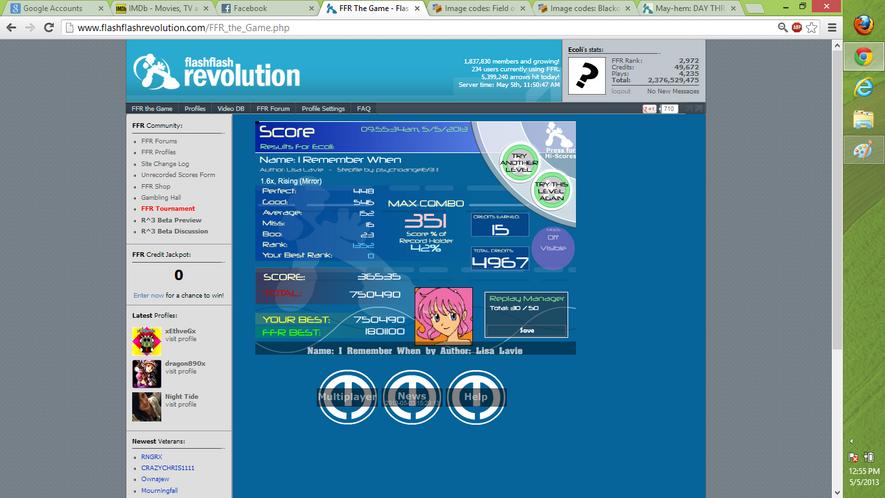This screenshot has width=885, height=498.
Task: Bookmark this page with the star icon
Action: coord(812,27)
